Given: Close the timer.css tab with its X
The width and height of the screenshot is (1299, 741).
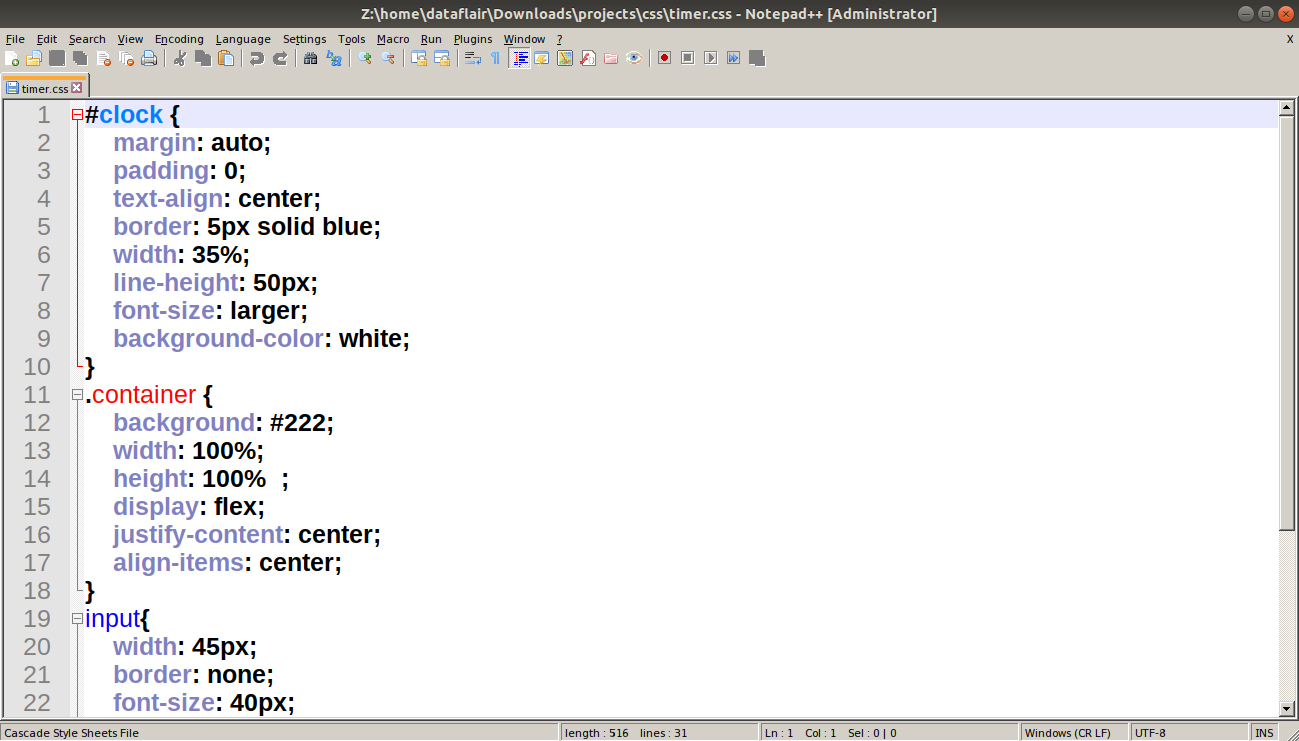Looking at the screenshot, I should [77, 88].
